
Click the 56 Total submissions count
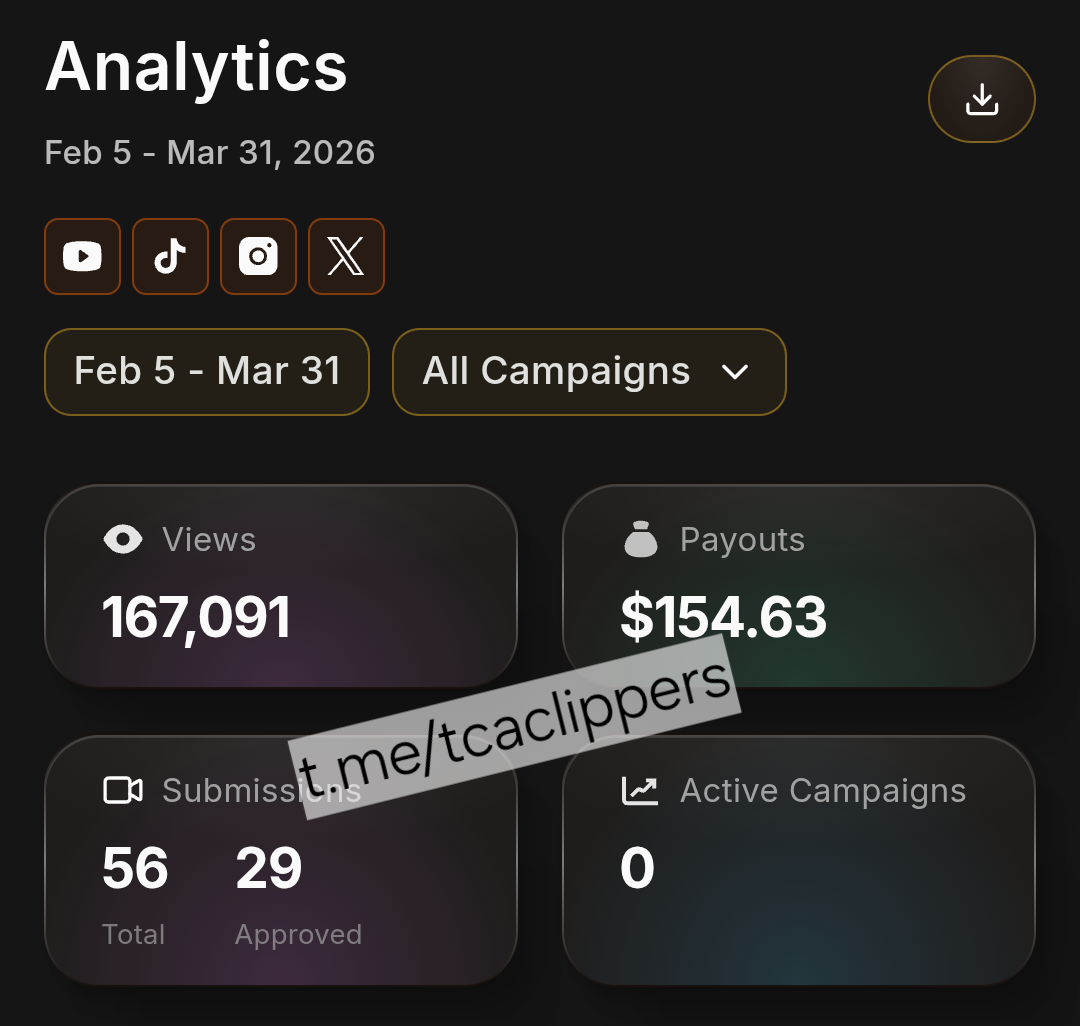click(135, 868)
